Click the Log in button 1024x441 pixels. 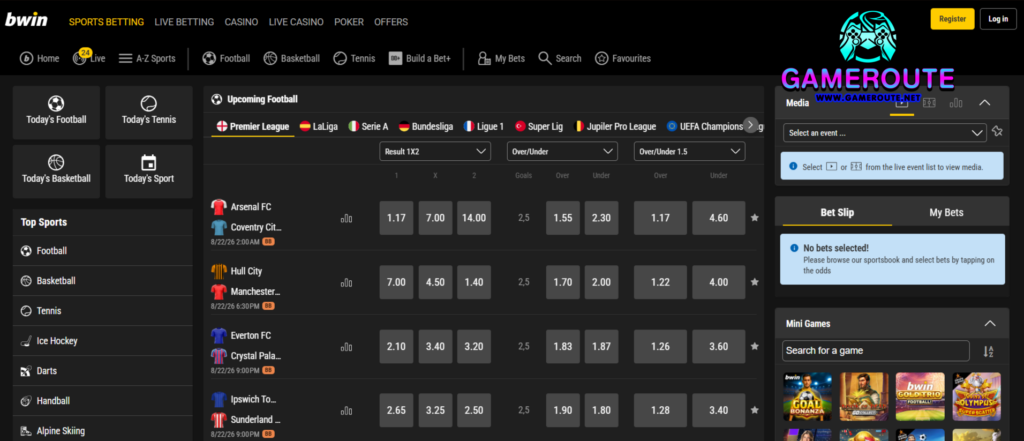998,19
